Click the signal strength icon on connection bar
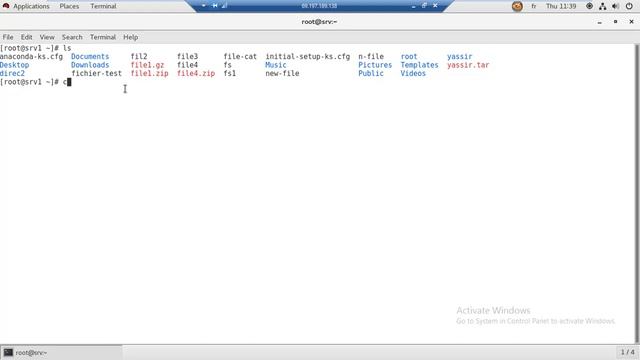Viewport: 640px width, 360px height. click(224, 6)
